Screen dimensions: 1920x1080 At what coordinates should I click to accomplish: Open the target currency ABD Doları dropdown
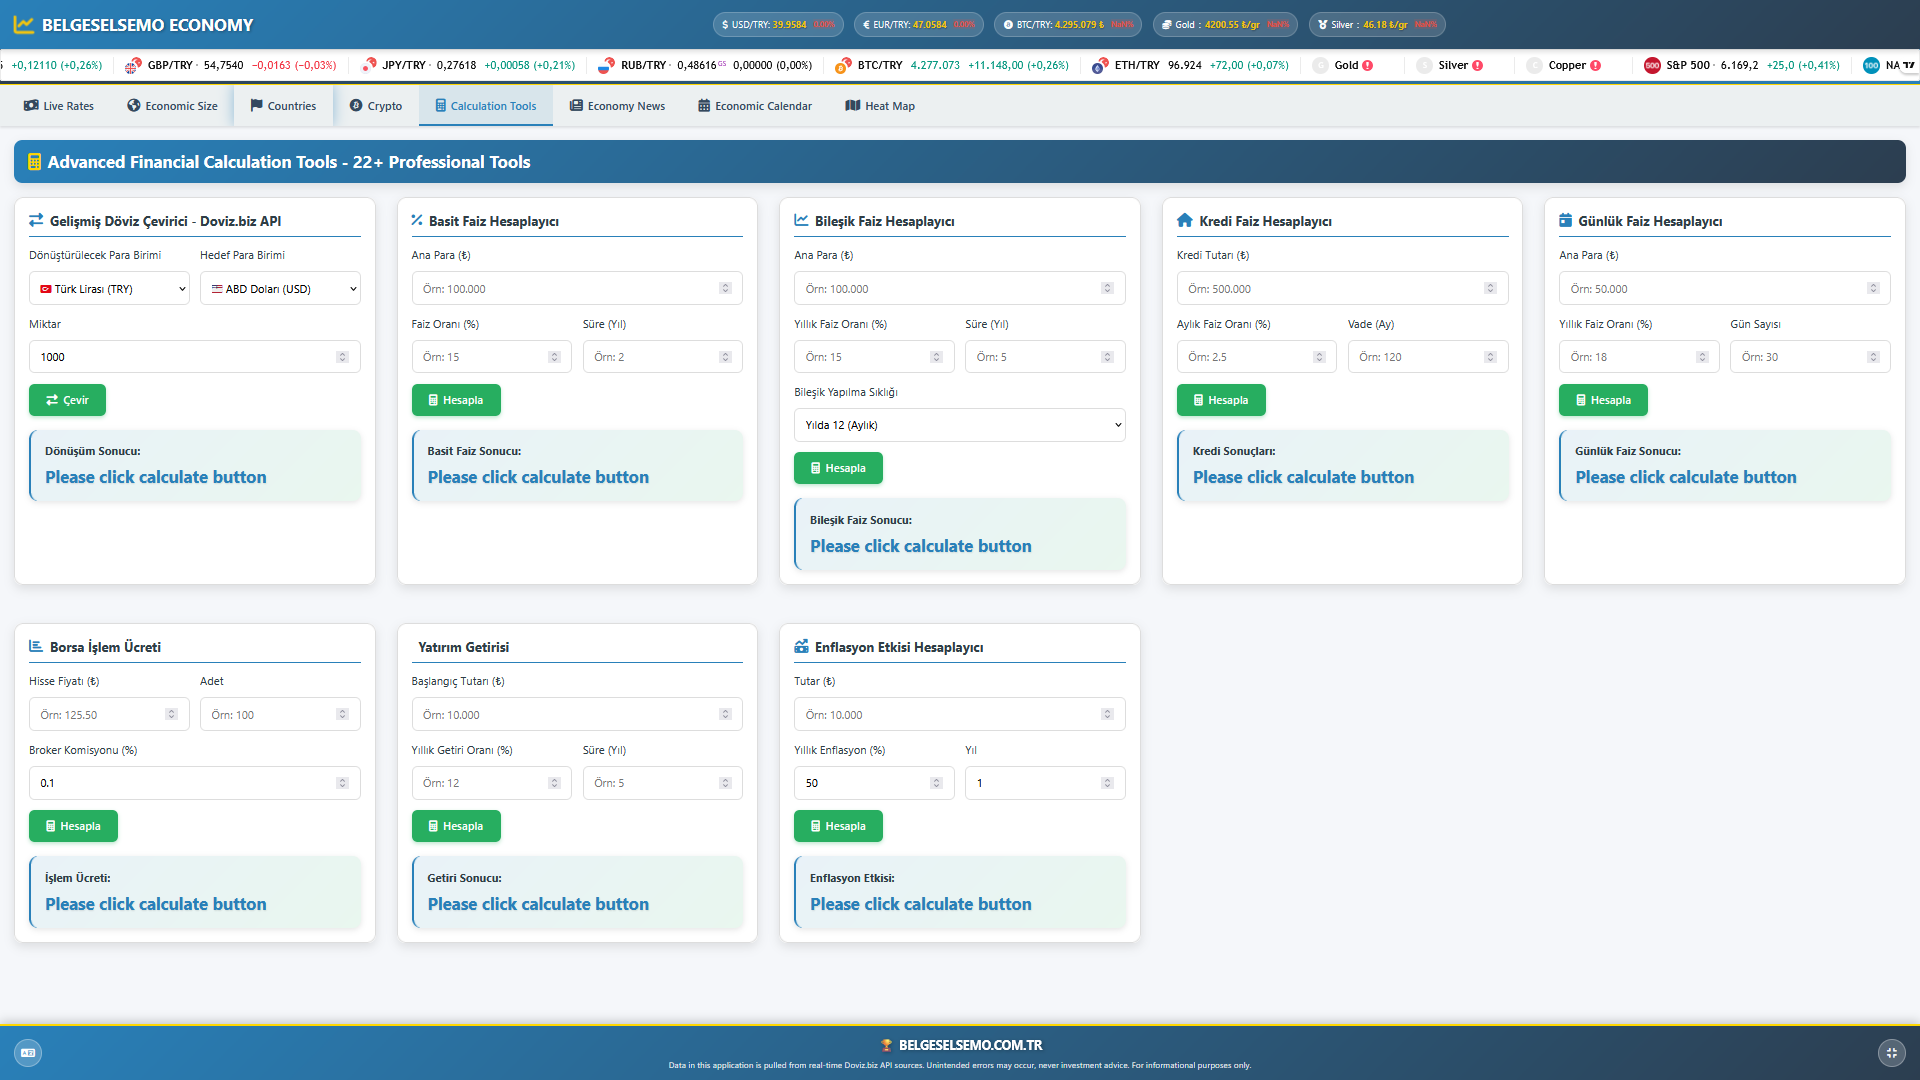coord(280,289)
